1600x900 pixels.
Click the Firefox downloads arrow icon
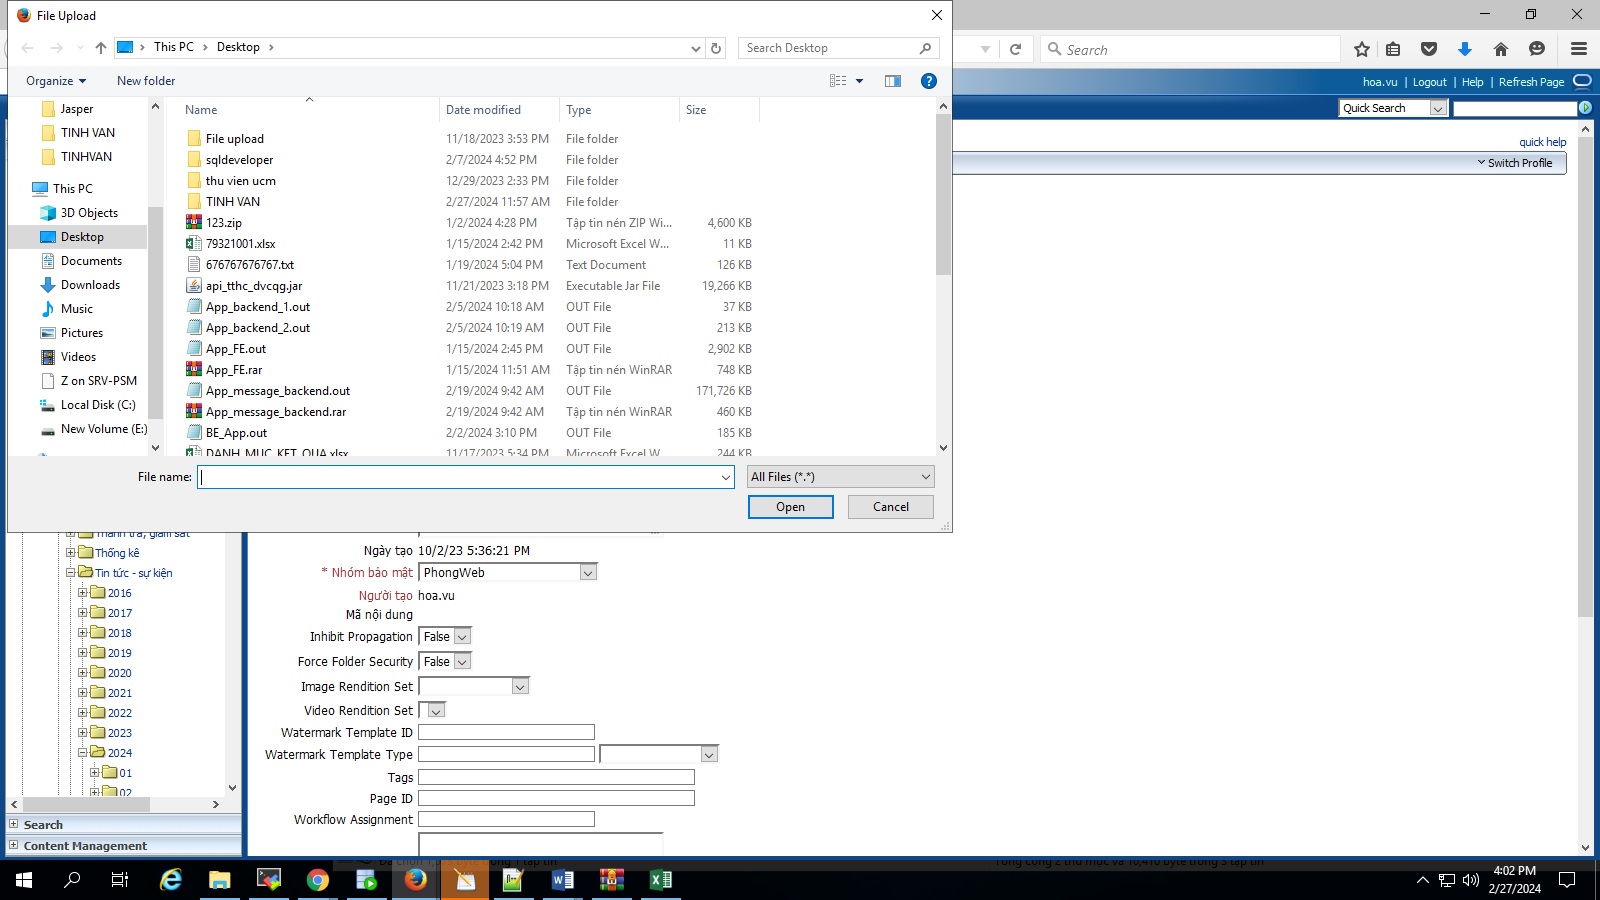1465,49
